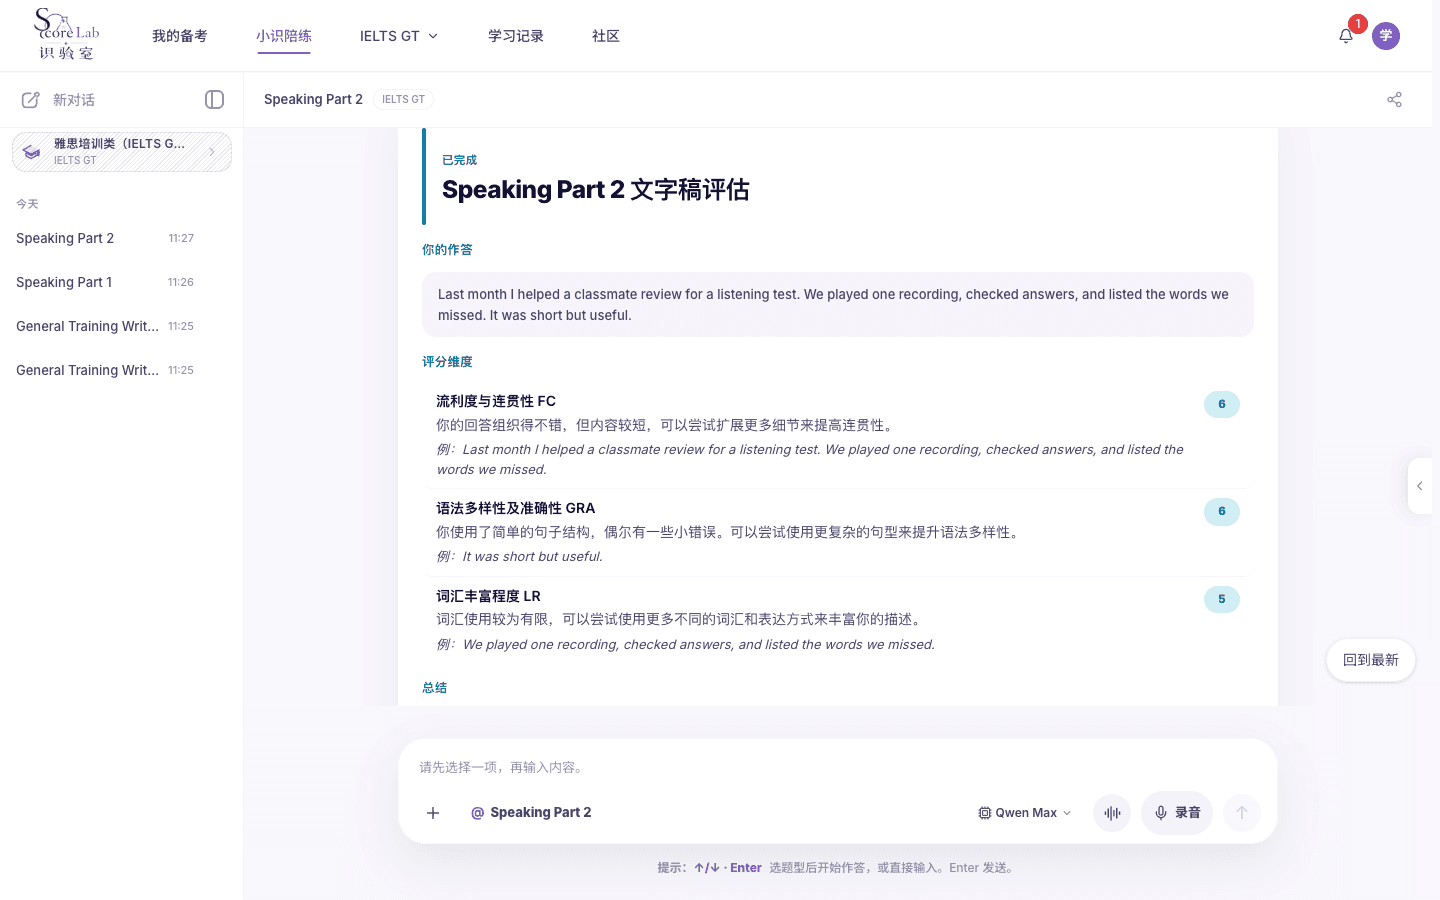This screenshot has width=1440, height=900.
Task: Start recording with the 录音 button
Action: click(x=1177, y=813)
